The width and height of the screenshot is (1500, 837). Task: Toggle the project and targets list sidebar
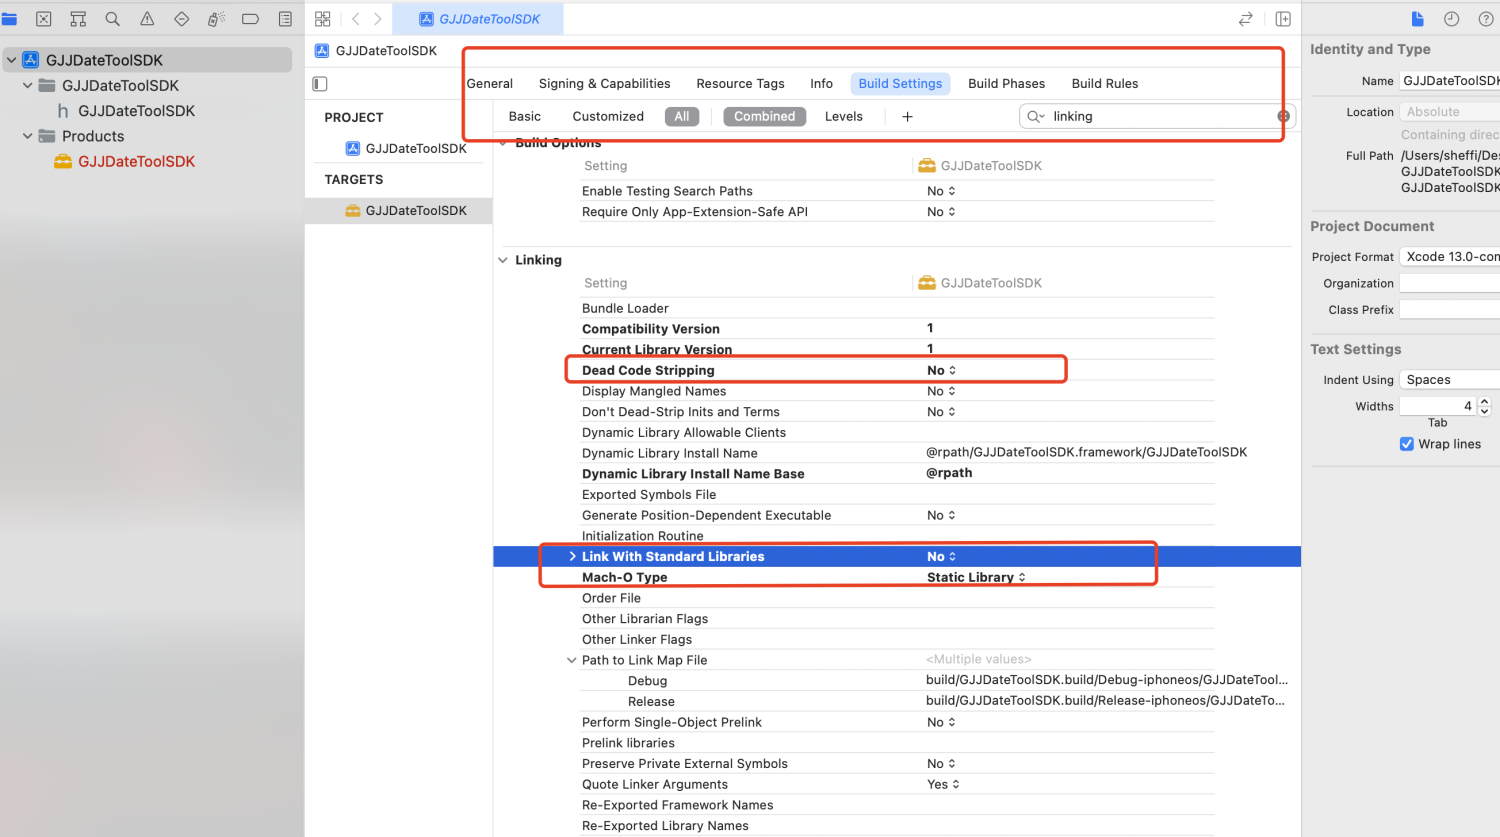pyautogui.click(x=320, y=84)
